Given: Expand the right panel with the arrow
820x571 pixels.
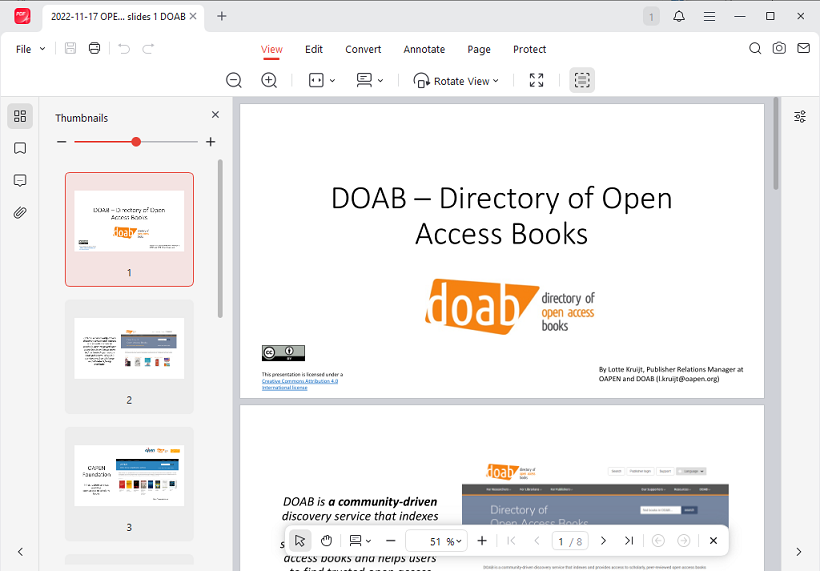Looking at the screenshot, I should pyautogui.click(x=799, y=552).
